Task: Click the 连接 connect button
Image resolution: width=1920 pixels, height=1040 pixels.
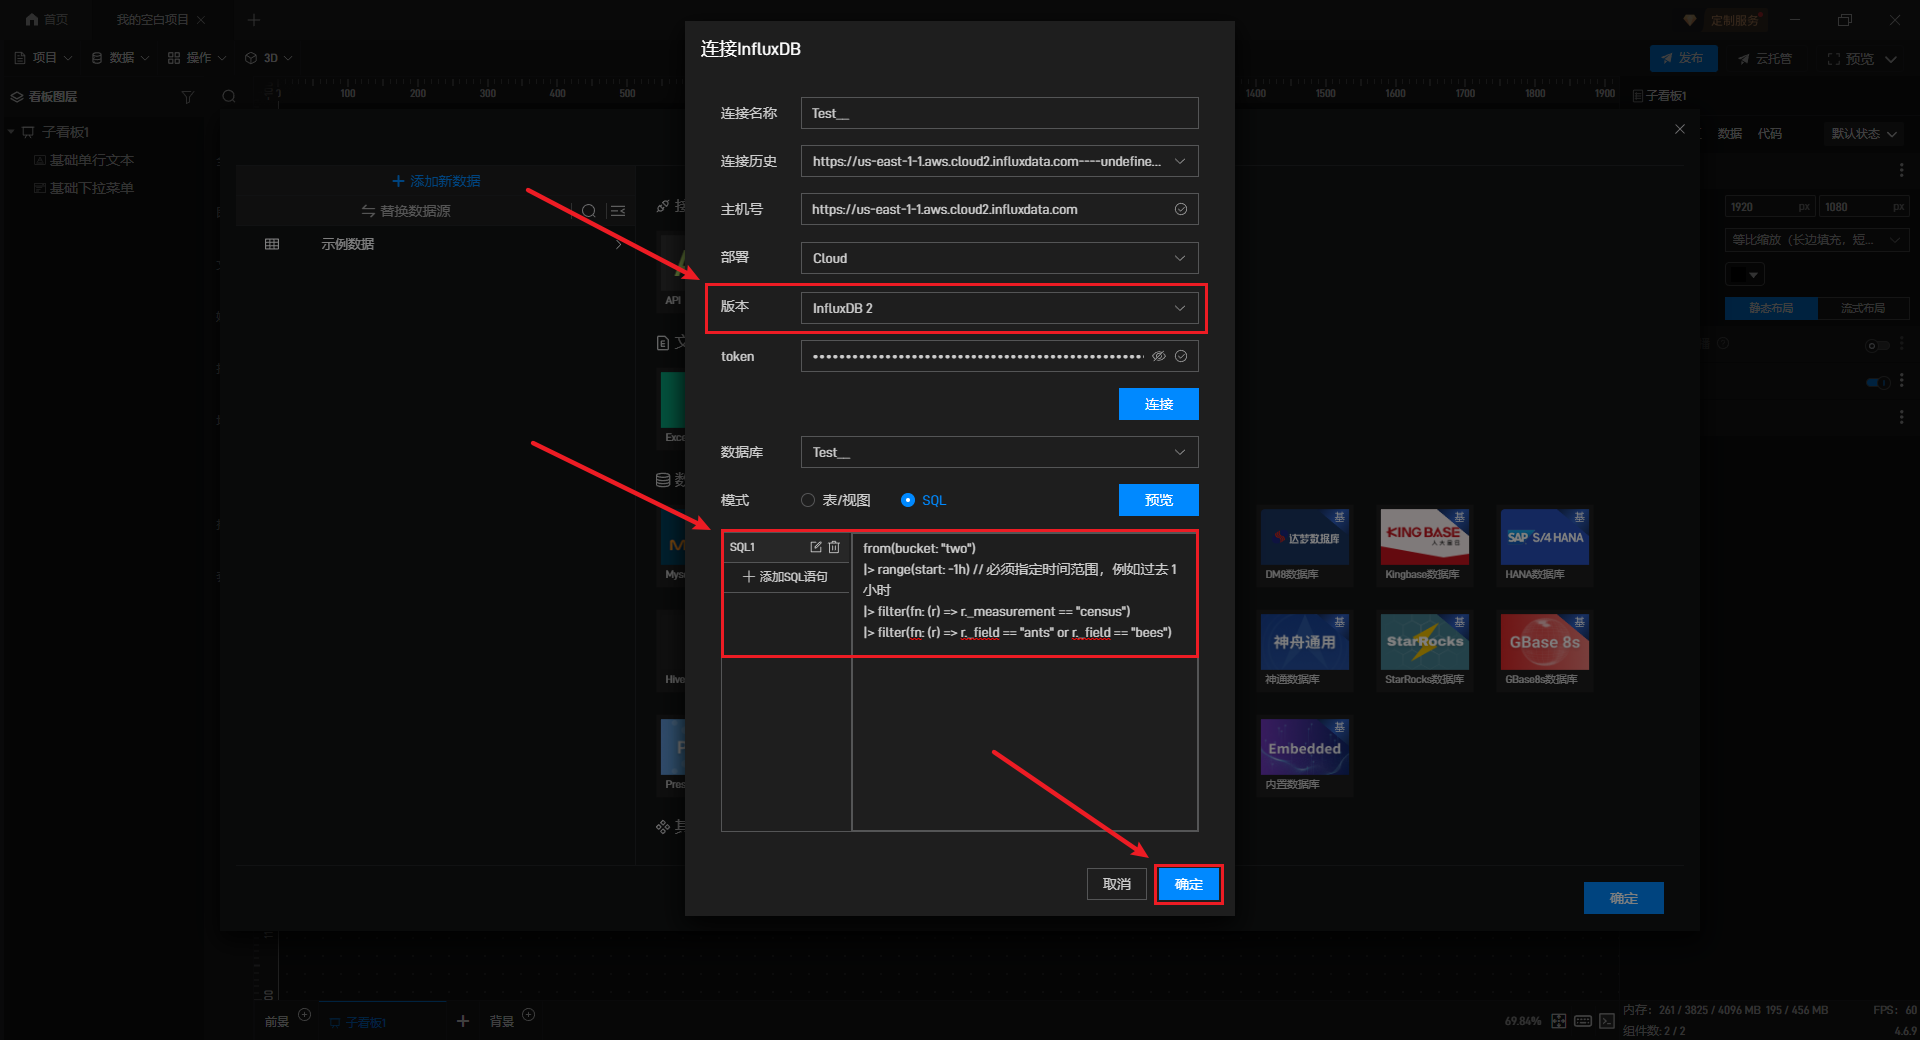Action: (1158, 404)
